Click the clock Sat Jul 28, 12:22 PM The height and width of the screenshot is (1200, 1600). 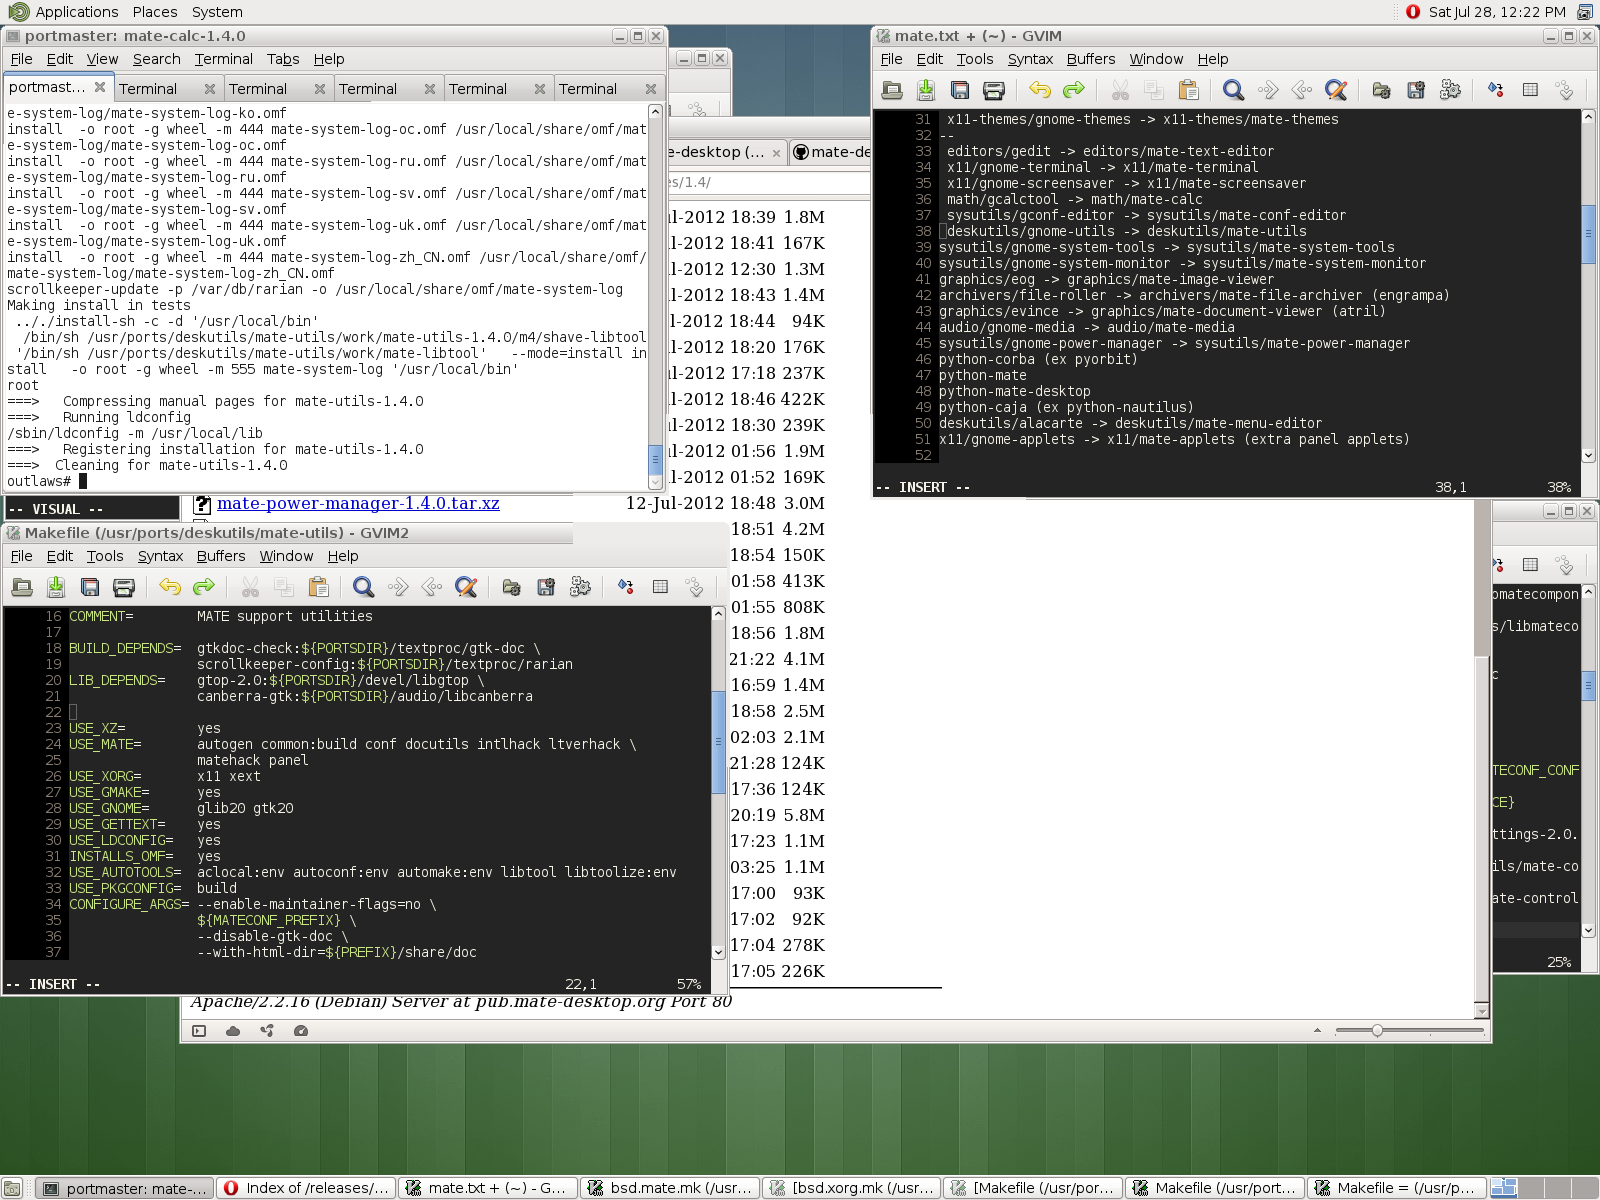[x=1497, y=12]
